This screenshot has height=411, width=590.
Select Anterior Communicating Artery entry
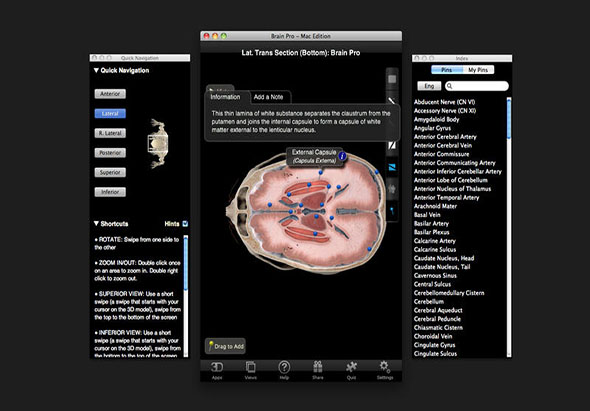(455, 163)
